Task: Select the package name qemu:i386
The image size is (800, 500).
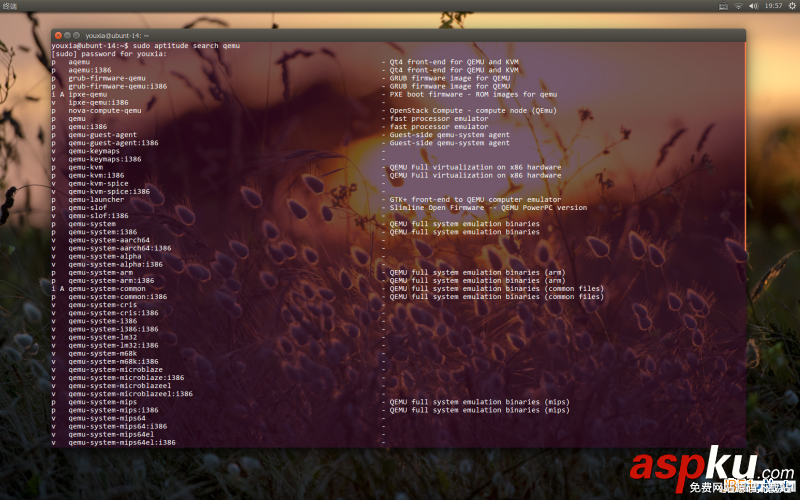Action: (x=88, y=127)
